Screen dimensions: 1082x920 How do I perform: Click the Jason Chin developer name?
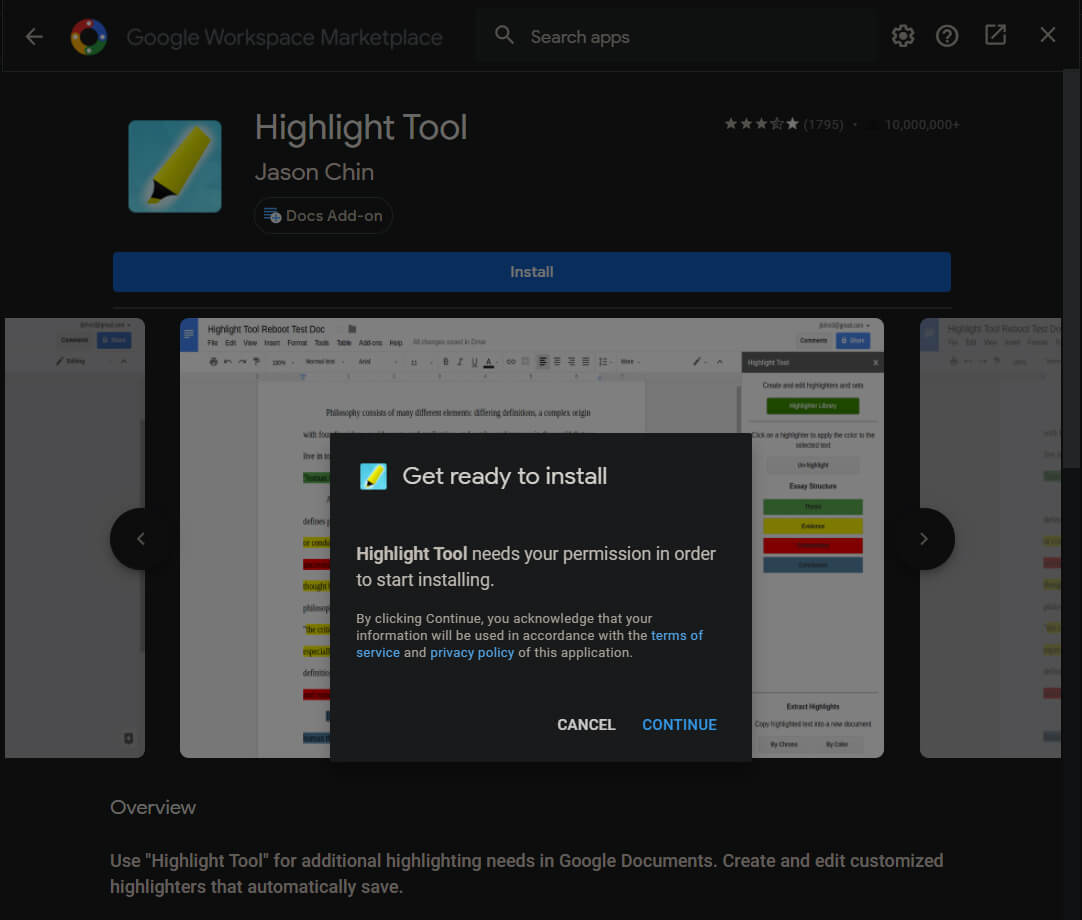tap(314, 172)
